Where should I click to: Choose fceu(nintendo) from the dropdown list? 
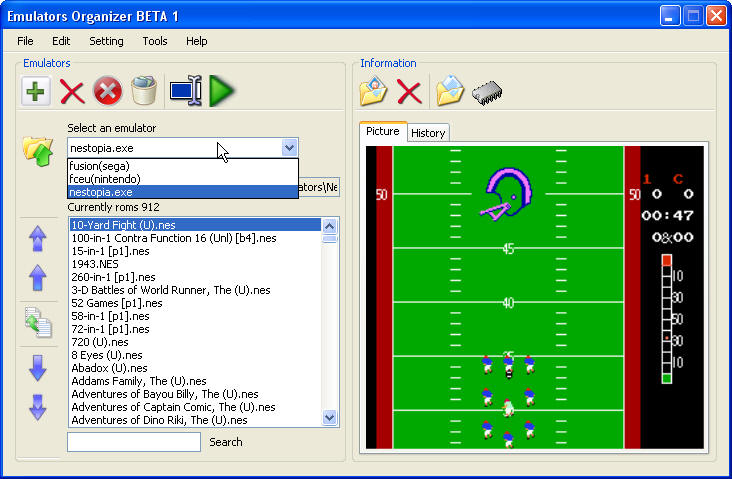pos(183,179)
